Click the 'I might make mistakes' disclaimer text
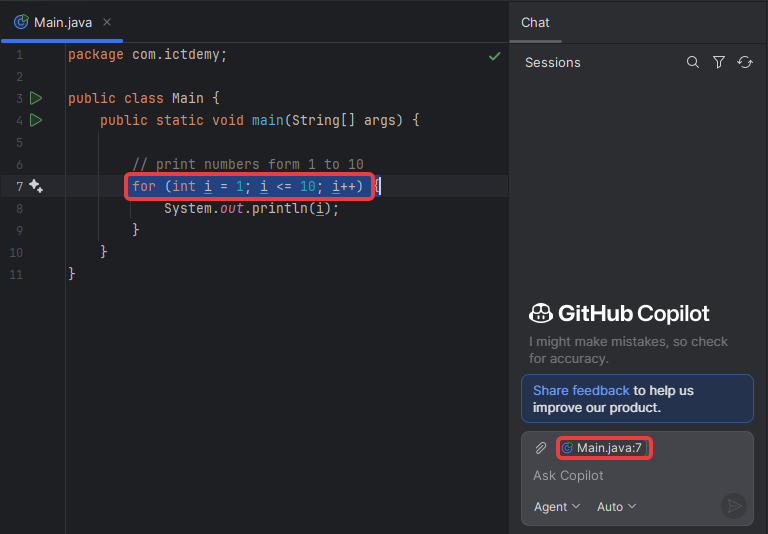The width and height of the screenshot is (768, 534). click(628, 350)
